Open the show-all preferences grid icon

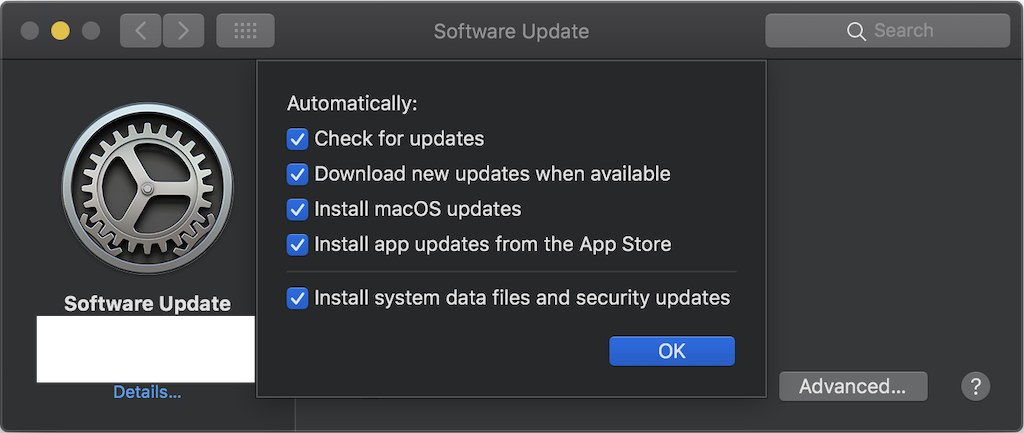[x=246, y=31]
